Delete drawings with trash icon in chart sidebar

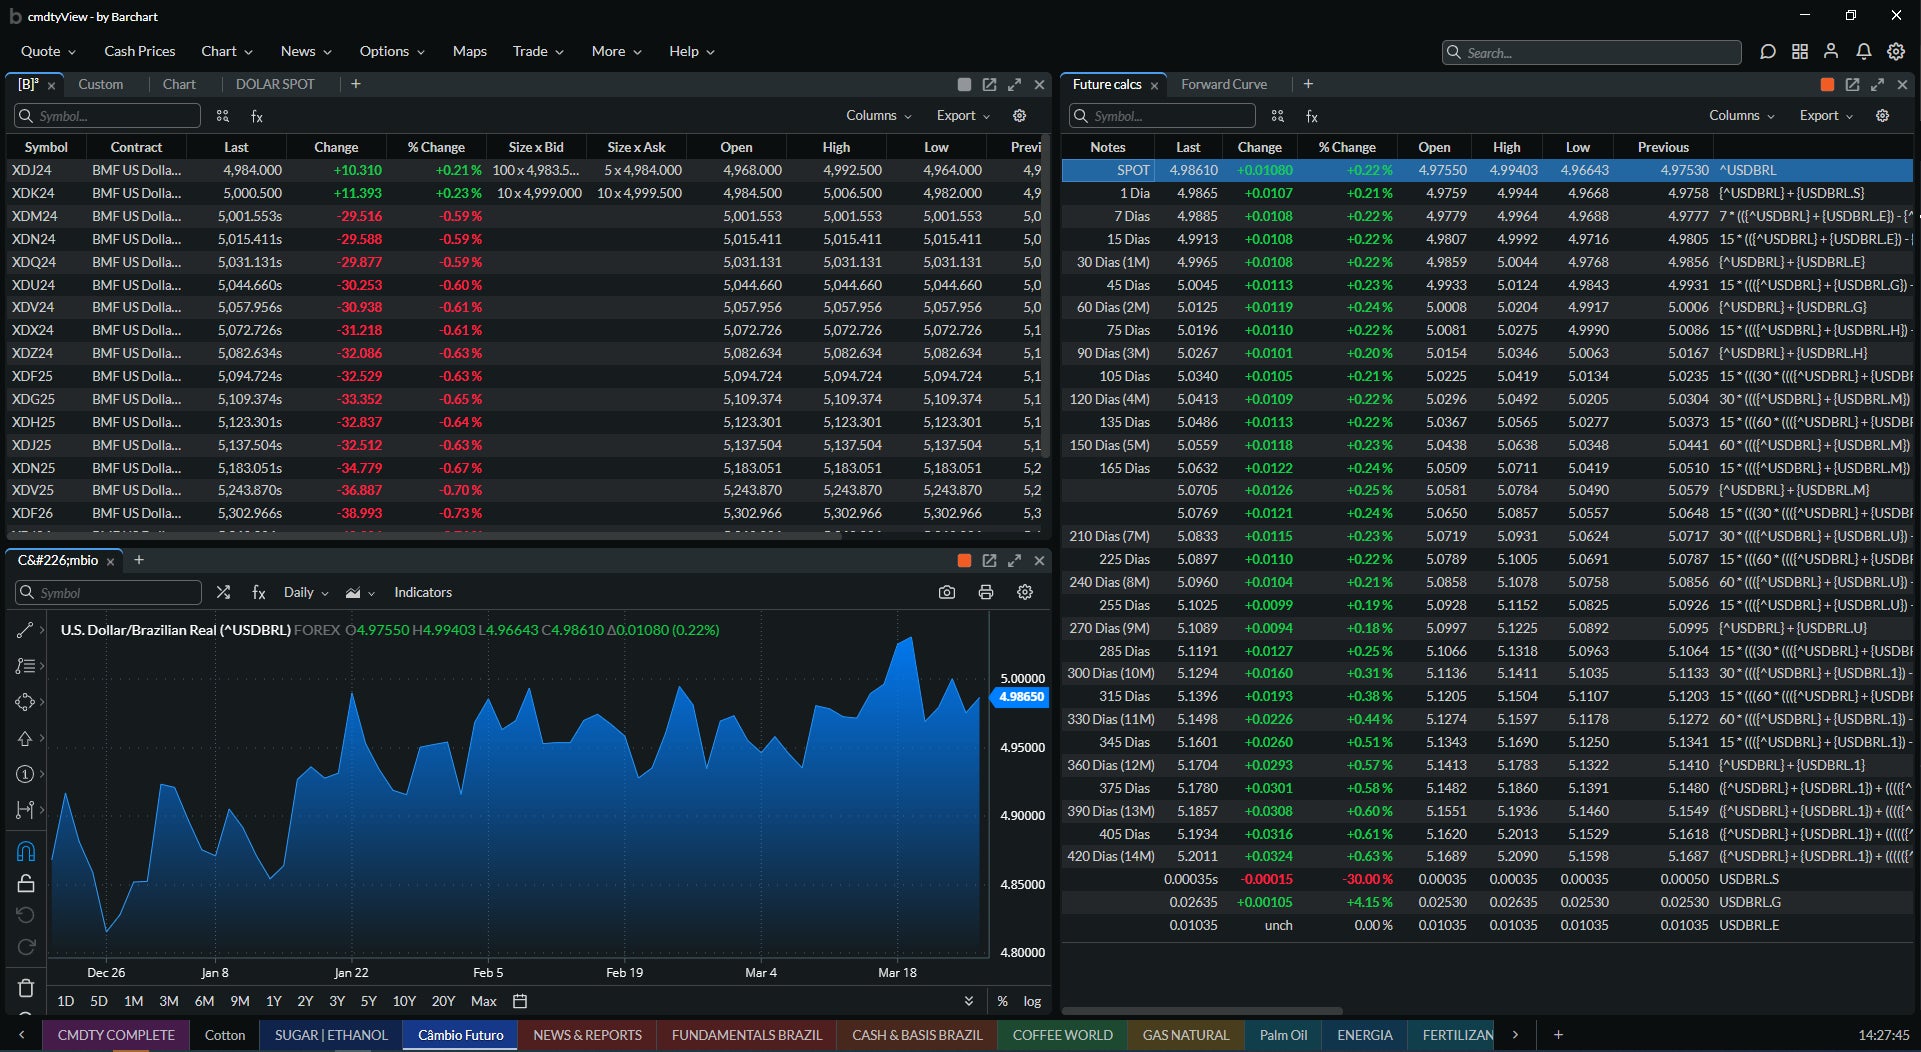pos(26,988)
